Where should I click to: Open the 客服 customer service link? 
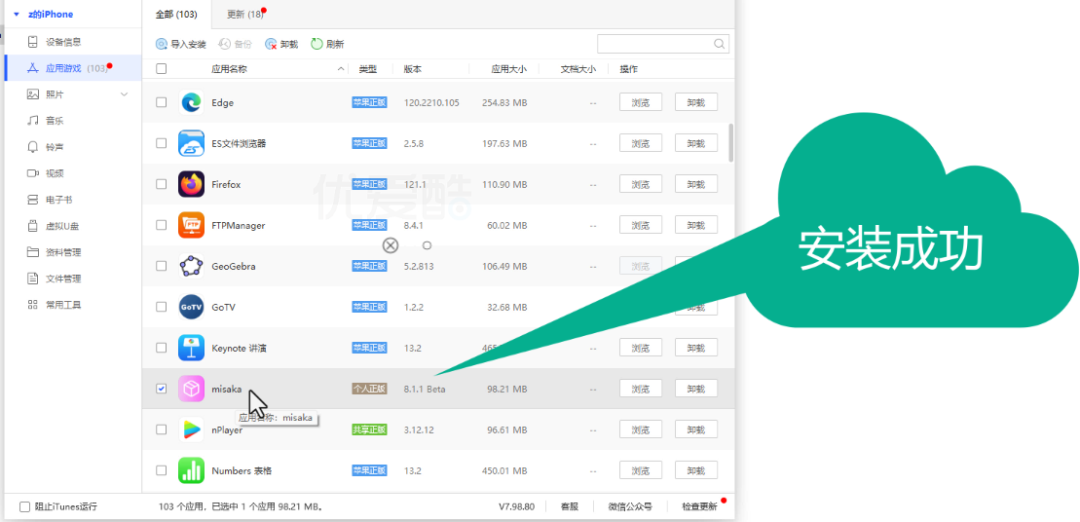(x=569, y=507)
